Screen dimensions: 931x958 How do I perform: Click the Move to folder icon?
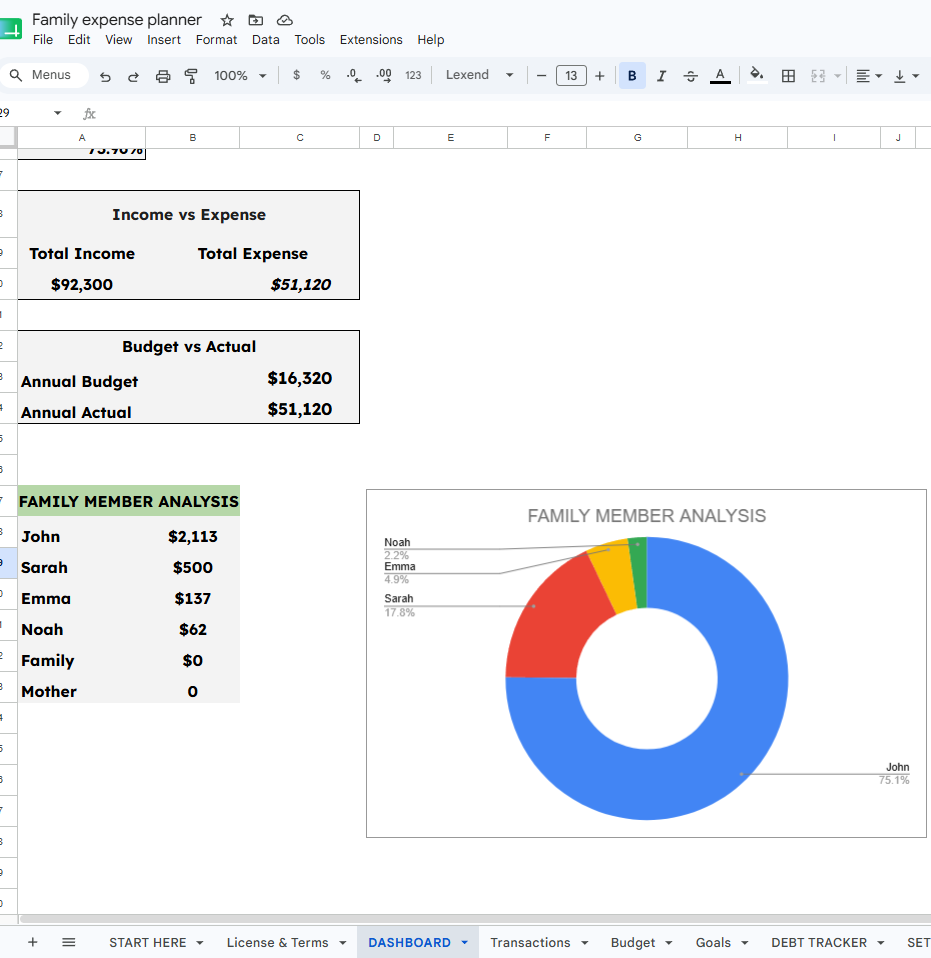point(255,20)
